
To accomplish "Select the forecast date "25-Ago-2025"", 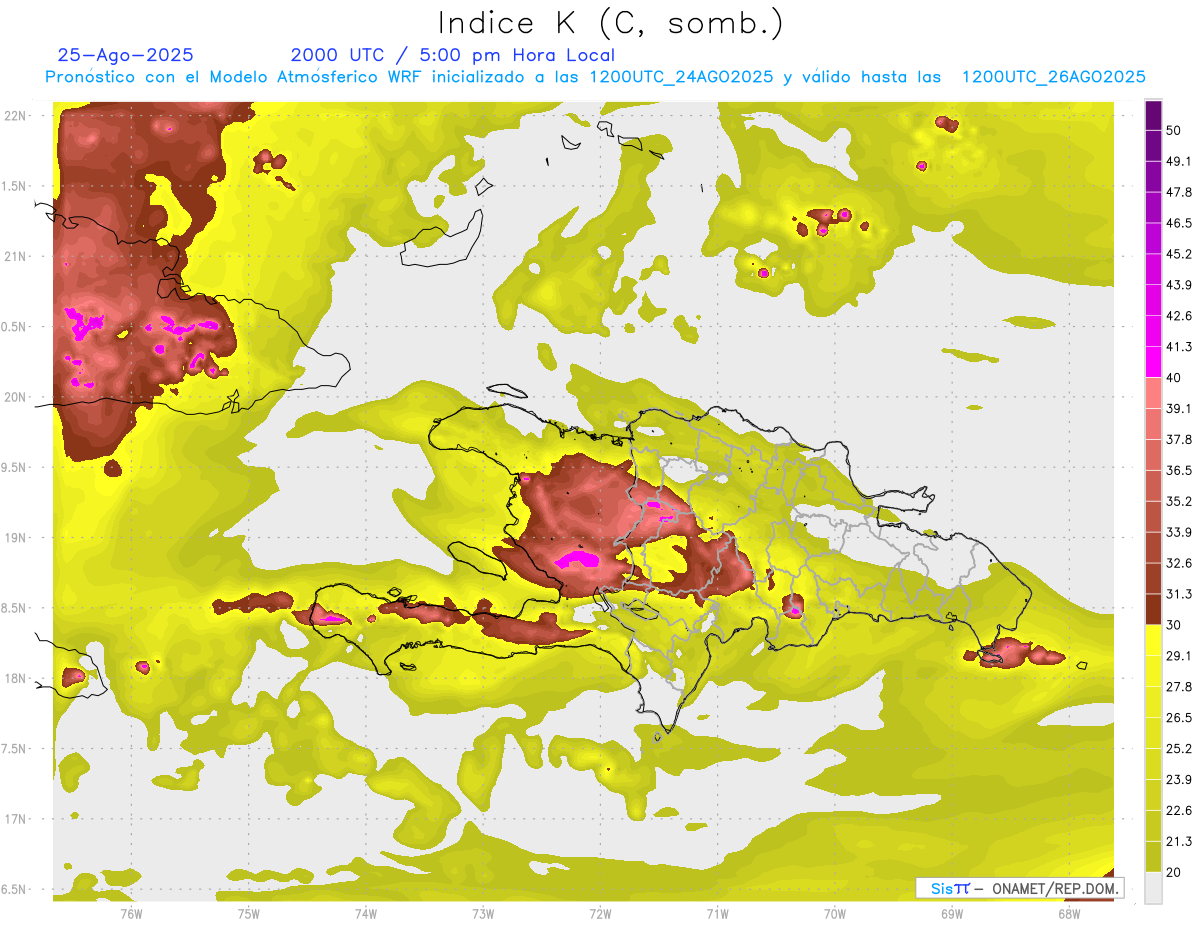I will (x=126, y=55).
